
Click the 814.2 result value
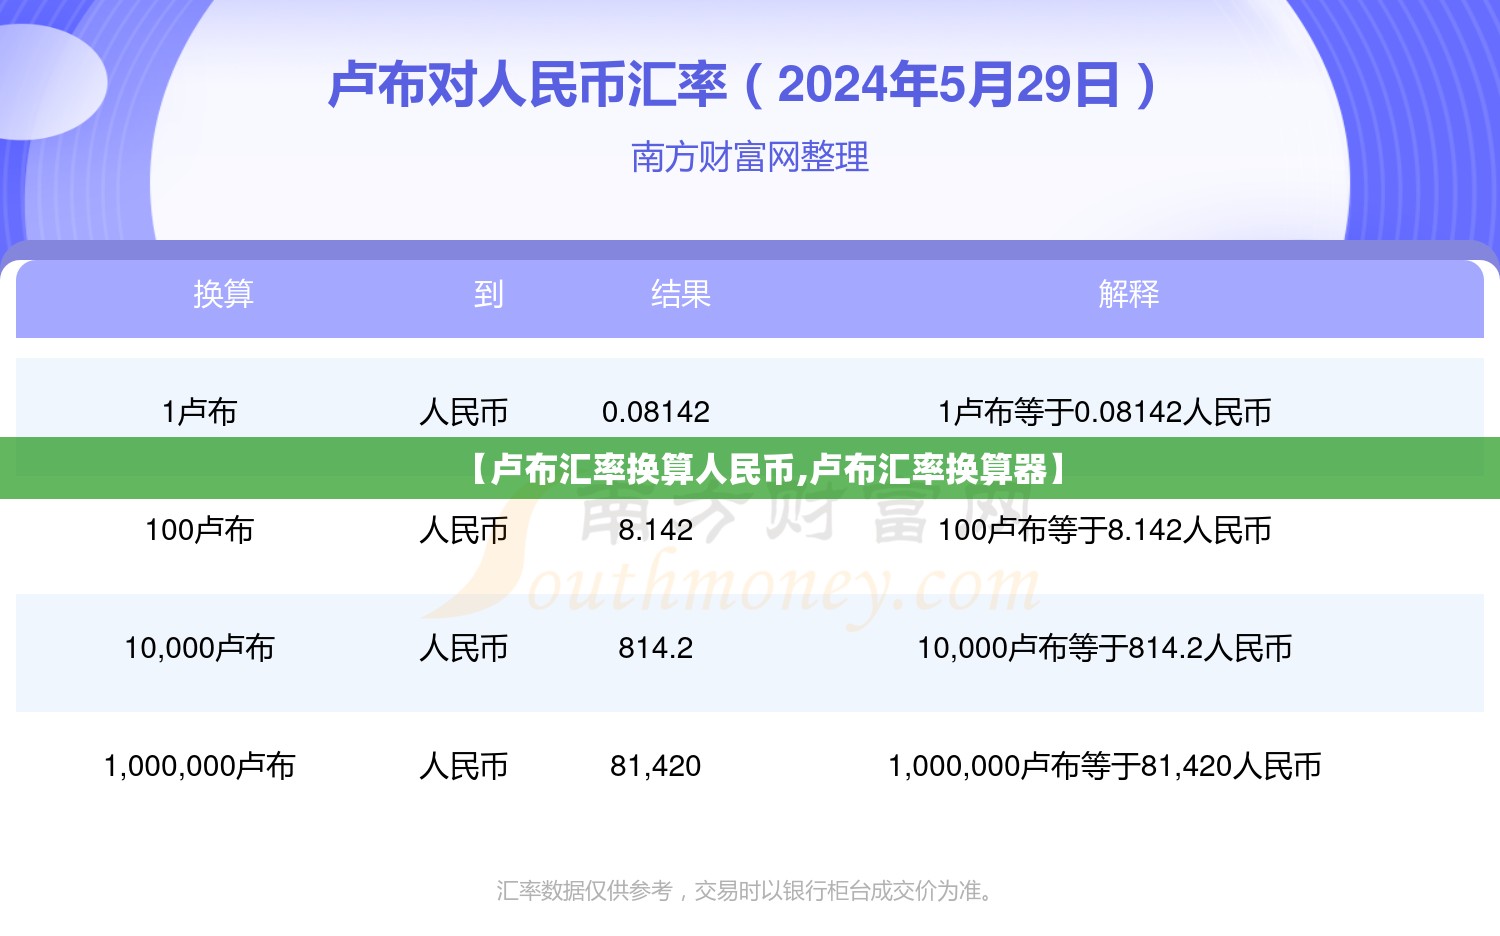pos(656,648)
